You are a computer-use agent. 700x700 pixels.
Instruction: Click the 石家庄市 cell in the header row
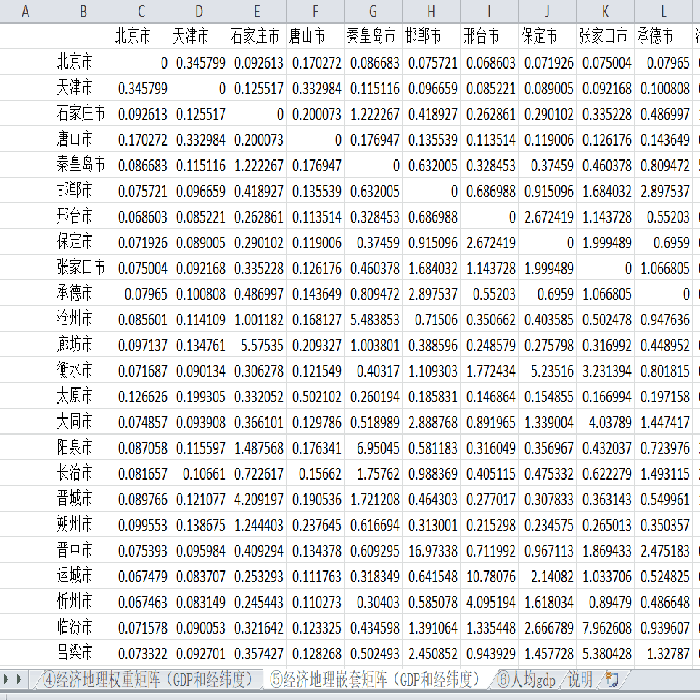click(x=257, y=36)
